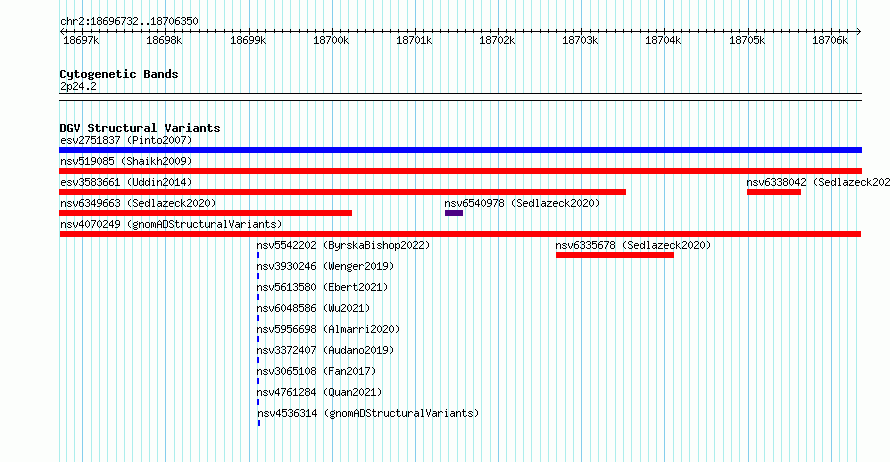
Task: Click the chr2:18696732..18706350 region label
Action: coord(129,22)
